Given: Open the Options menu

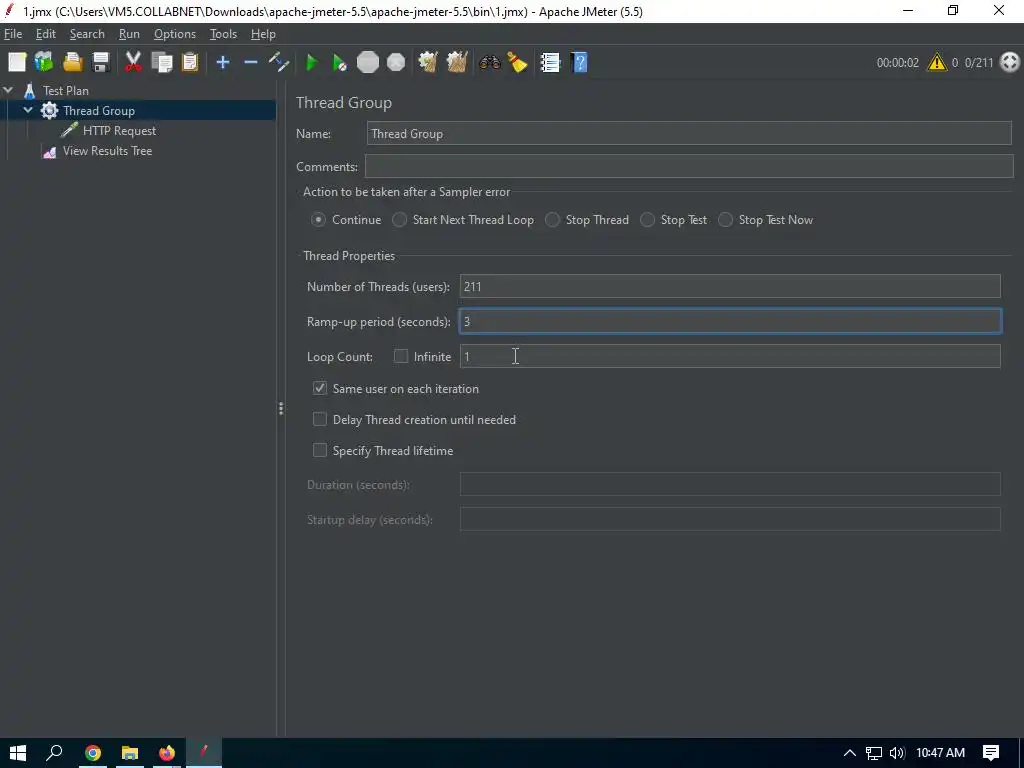Looking at the screenshot, I should tap(174, 34).
